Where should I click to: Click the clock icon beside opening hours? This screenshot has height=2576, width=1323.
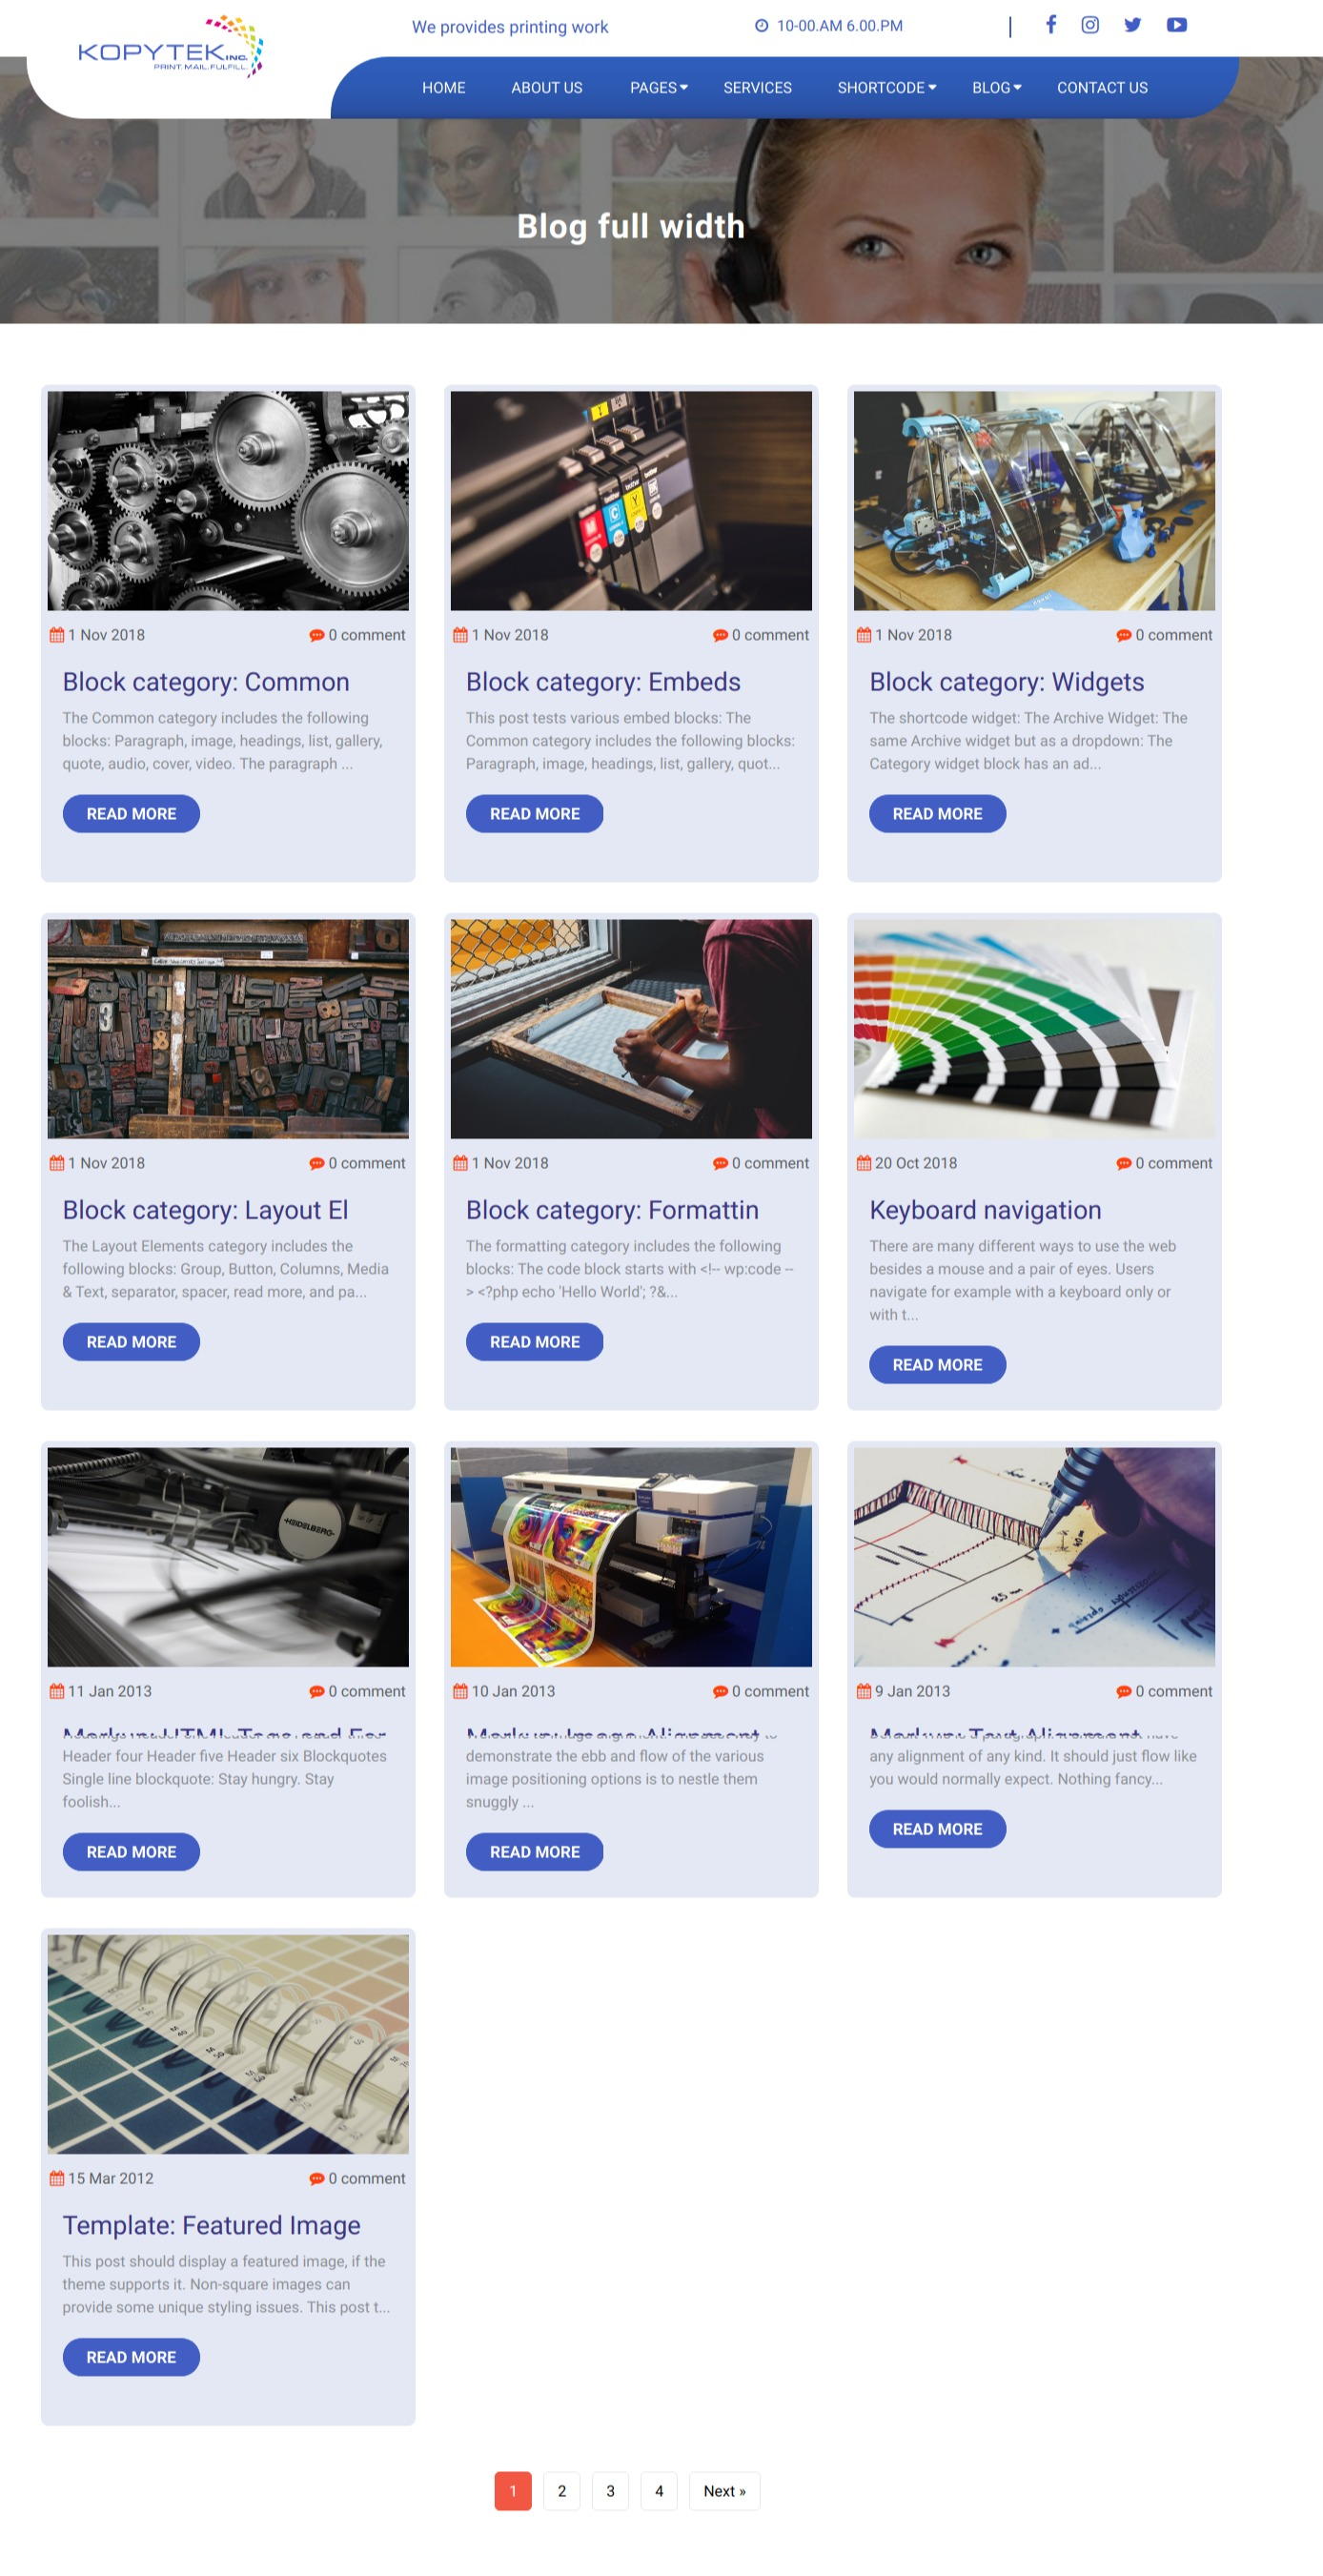click(761, 26)
